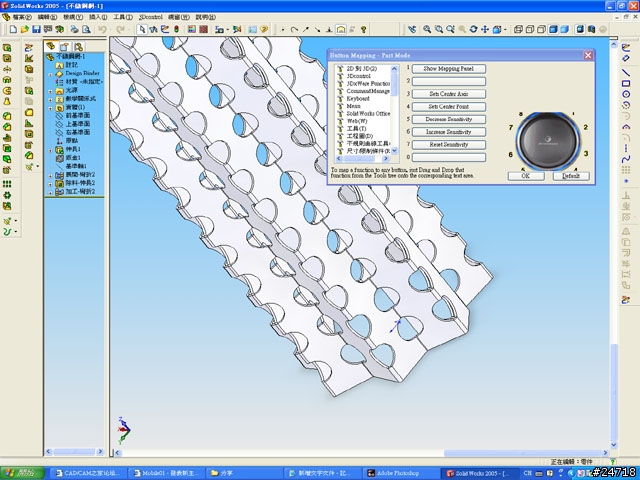Screen dimensions: 640x480
Task: Open the 工具 menu
Action: point(123,17)
